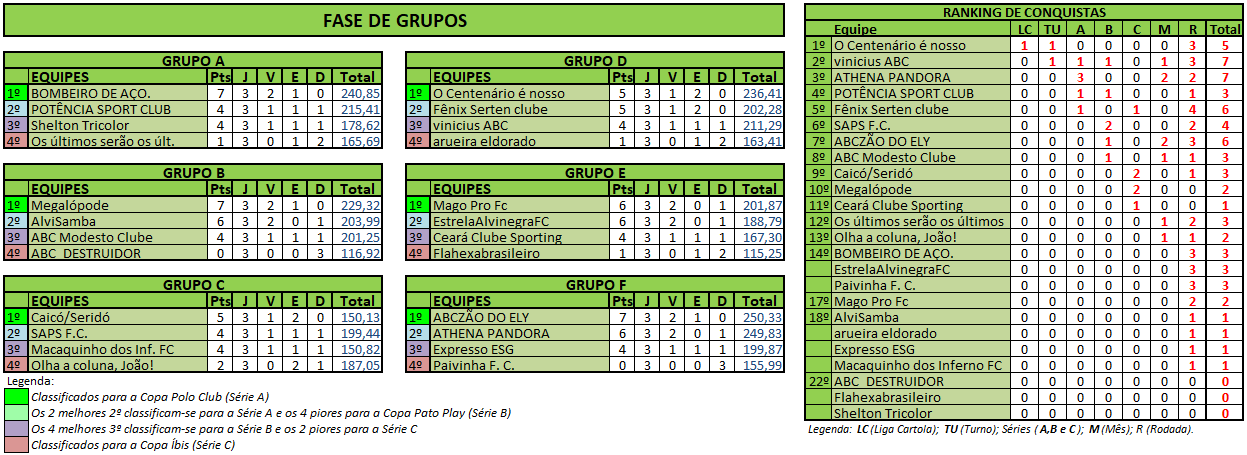Image resolution: width=1247 pixels, height=455 pixels.
Task: Select BOMBEIRO DE AÇO team cell
Action: tap(118, 93)
